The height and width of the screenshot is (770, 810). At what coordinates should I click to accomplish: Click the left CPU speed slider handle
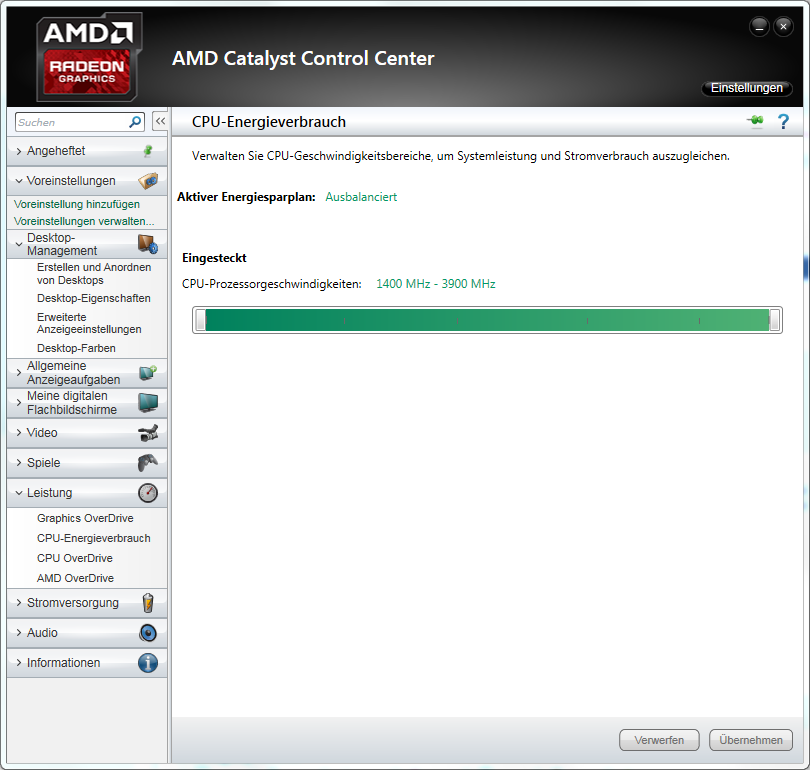tap(200, 320)
